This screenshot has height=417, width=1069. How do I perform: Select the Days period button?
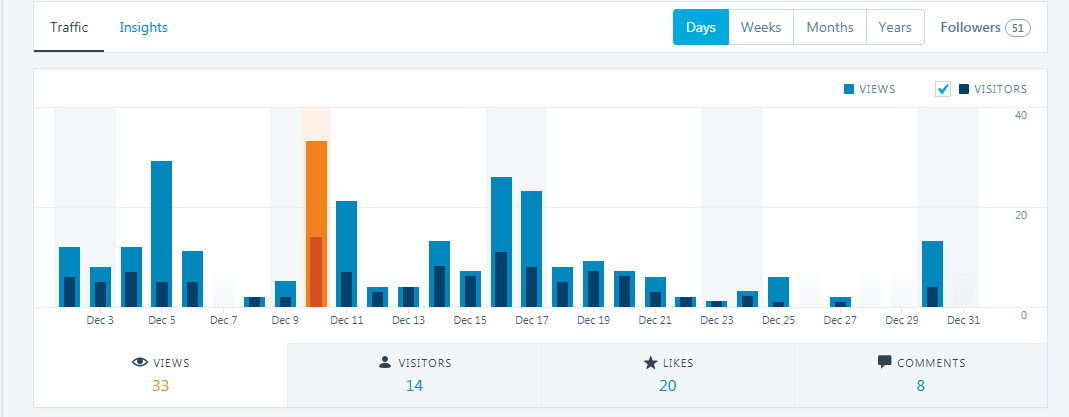point(701,28)
